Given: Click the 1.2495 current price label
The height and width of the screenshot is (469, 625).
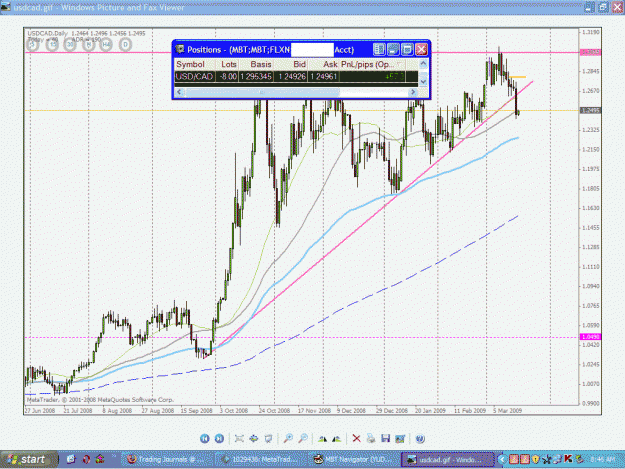Looking at the screenshot, I should coord(590,110).
